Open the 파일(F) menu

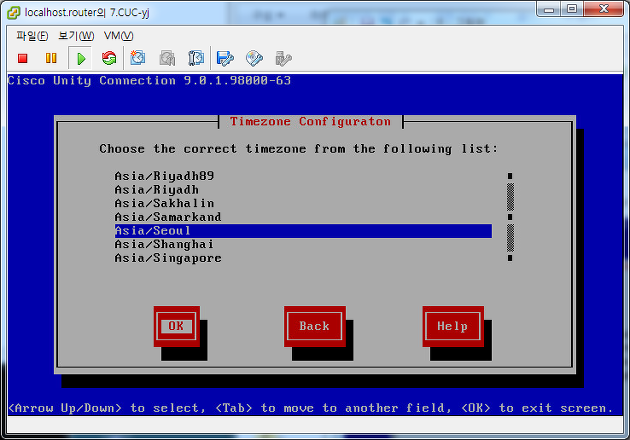pos(32,36)
